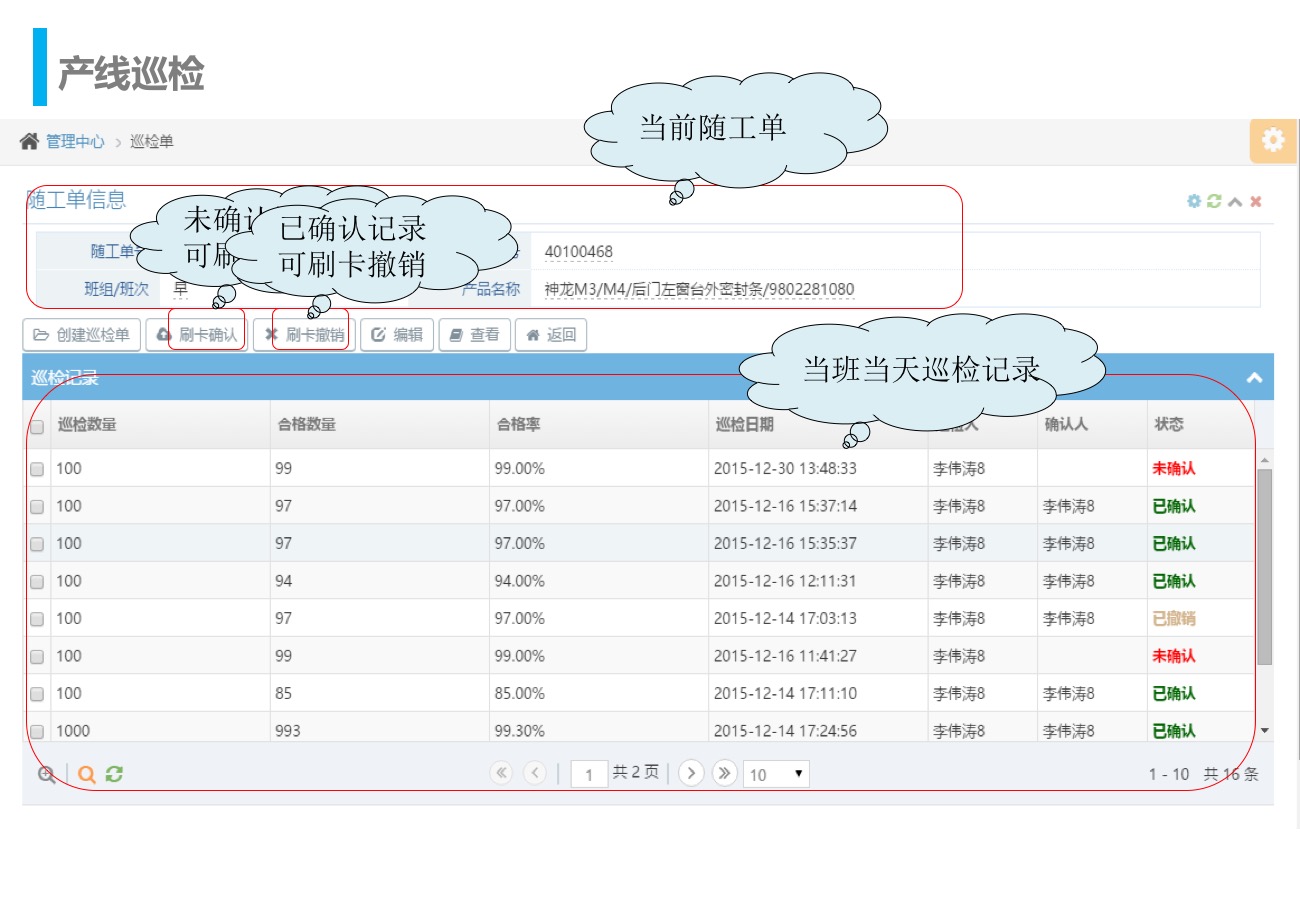Viewport: 1300px width, 900px height.
Task: Check the row dated 2015-12-30 13:48:33
Action: (x=37, y=469)
